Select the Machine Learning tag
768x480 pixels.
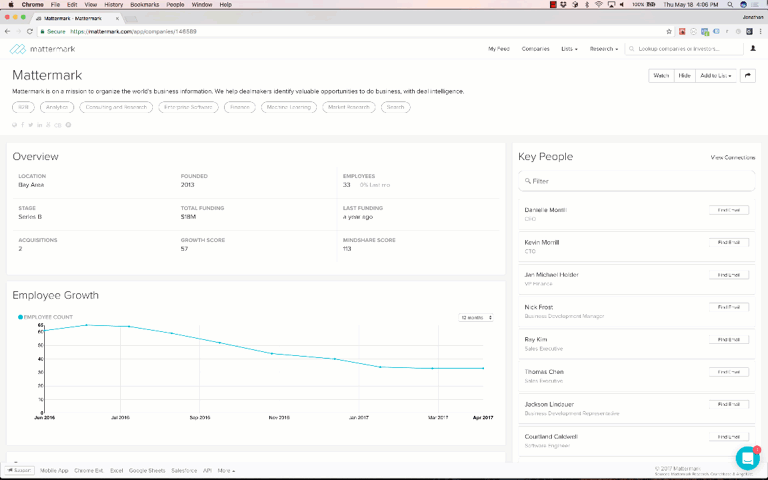coord(289,107)
